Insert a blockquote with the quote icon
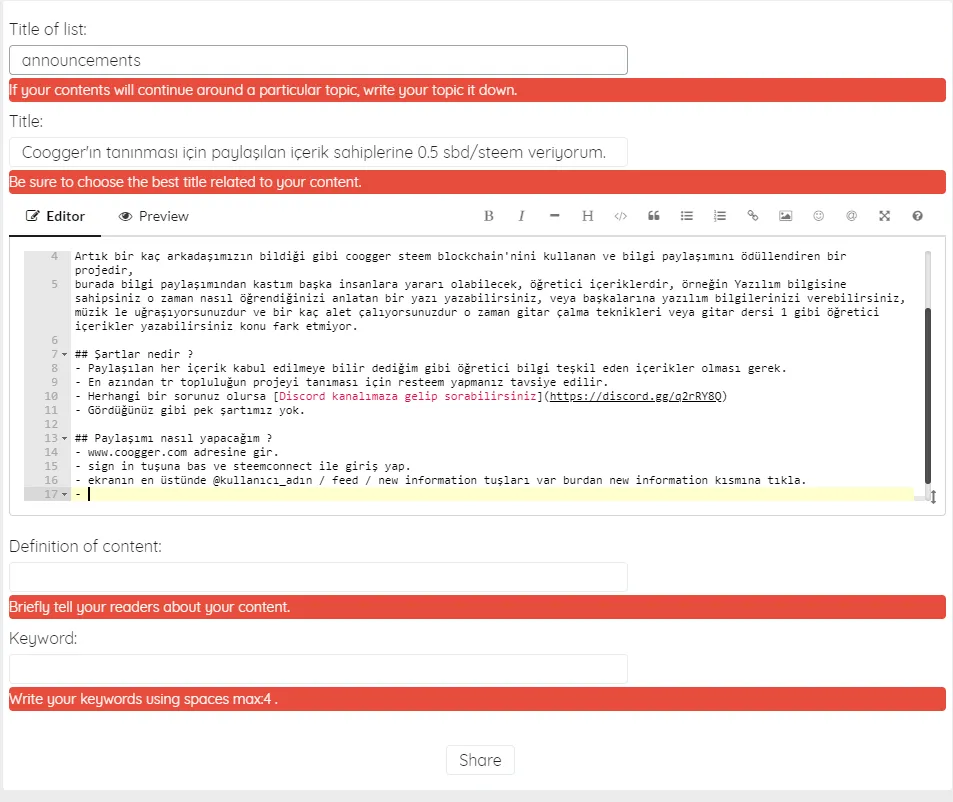The height and width of the screenshot is (802, 953). pos(654,216)
